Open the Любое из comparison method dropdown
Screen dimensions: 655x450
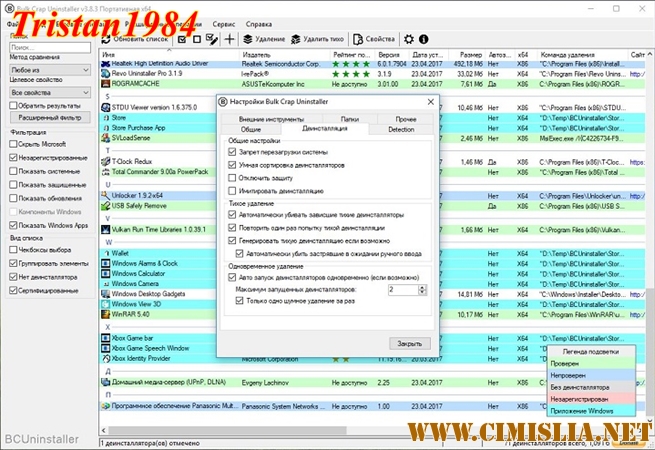49,71
